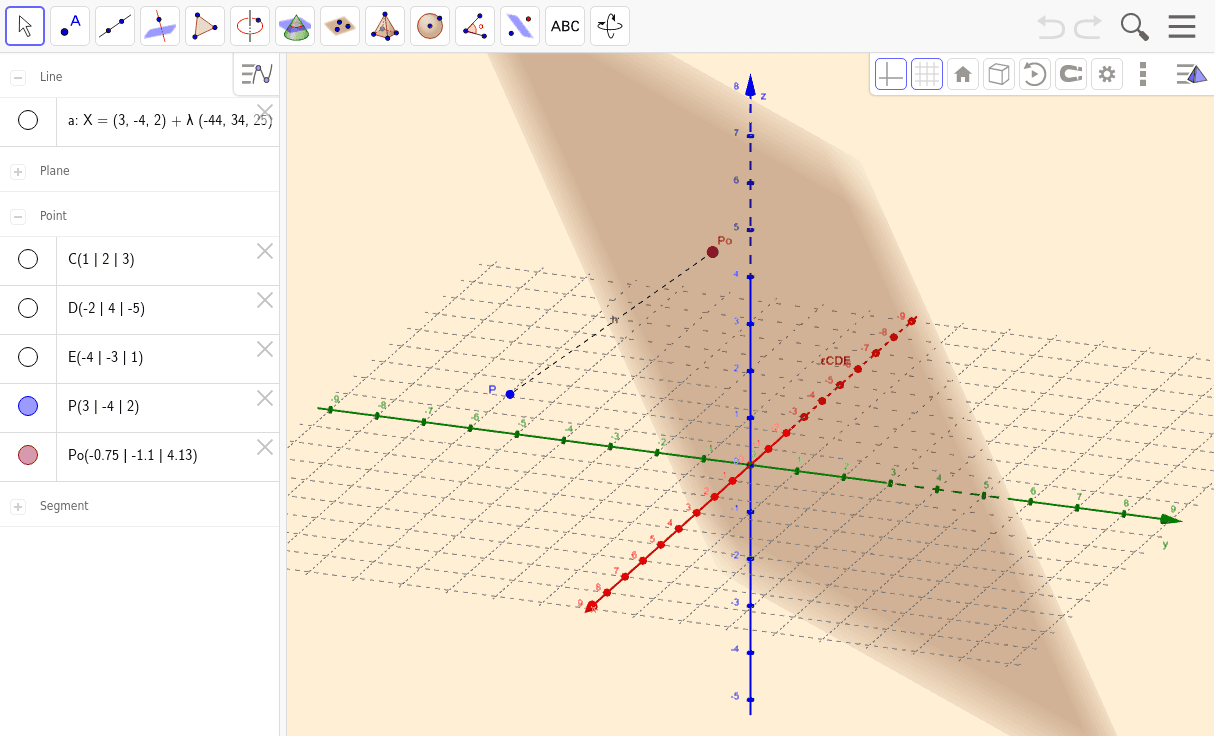1216x738 pixels.
Task: Select the C(1 | 2 | 3) entry
Action: pyautogui.click(x=101, y=259)
